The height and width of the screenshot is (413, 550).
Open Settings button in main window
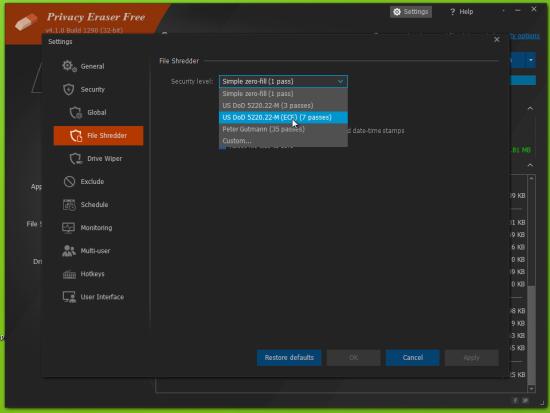click(411, 12)
